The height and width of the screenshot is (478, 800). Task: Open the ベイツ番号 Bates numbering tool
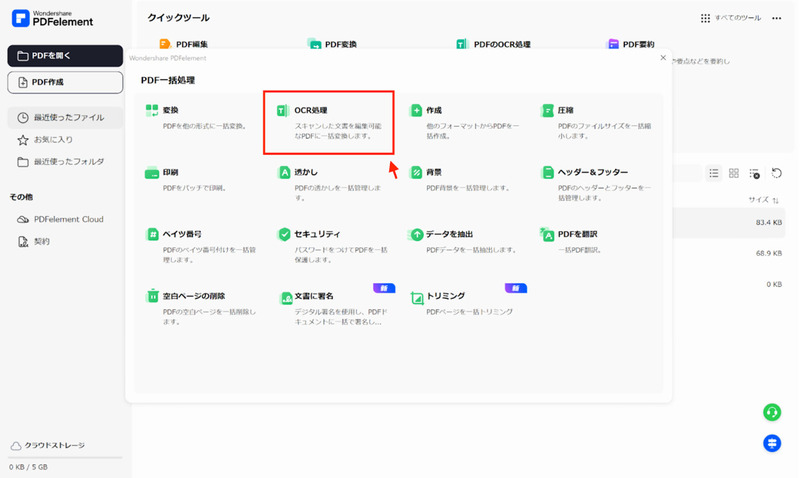tap(201, 246)
